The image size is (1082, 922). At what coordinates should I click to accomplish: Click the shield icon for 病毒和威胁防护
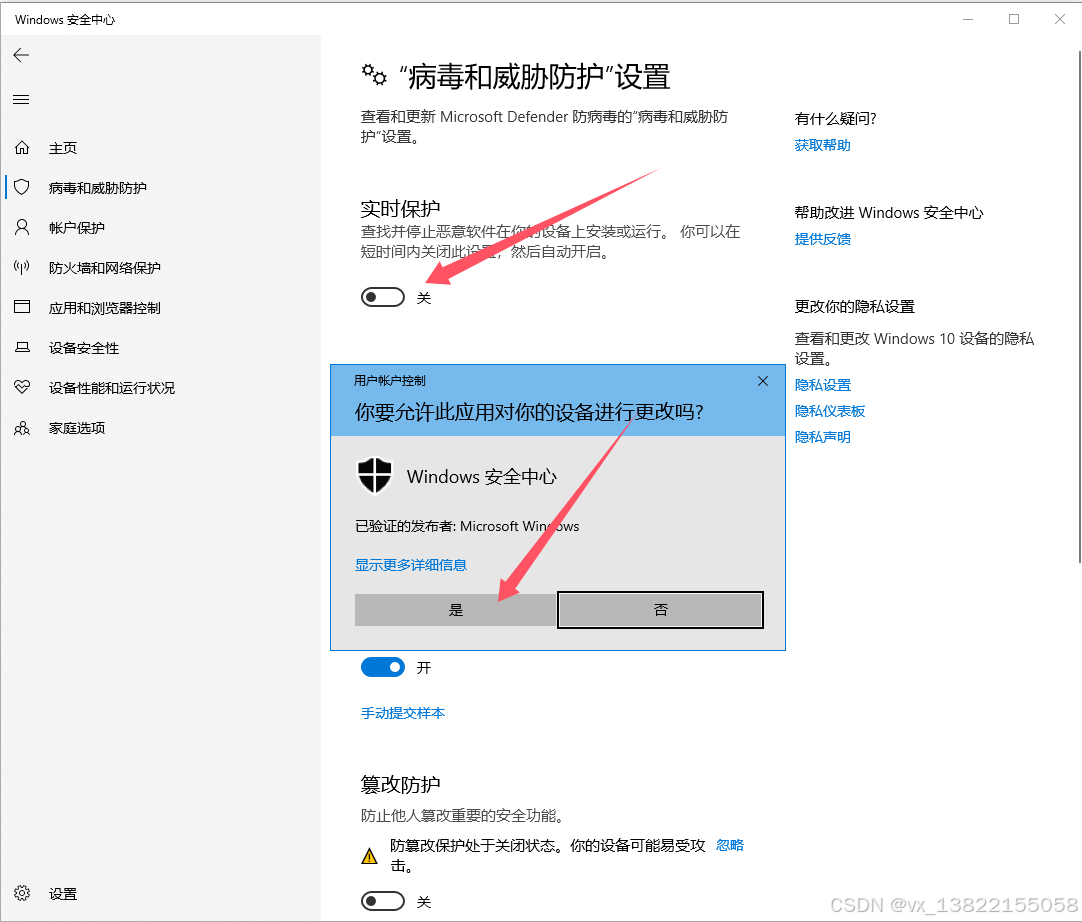pyautogui.click(x=22, y=187)
